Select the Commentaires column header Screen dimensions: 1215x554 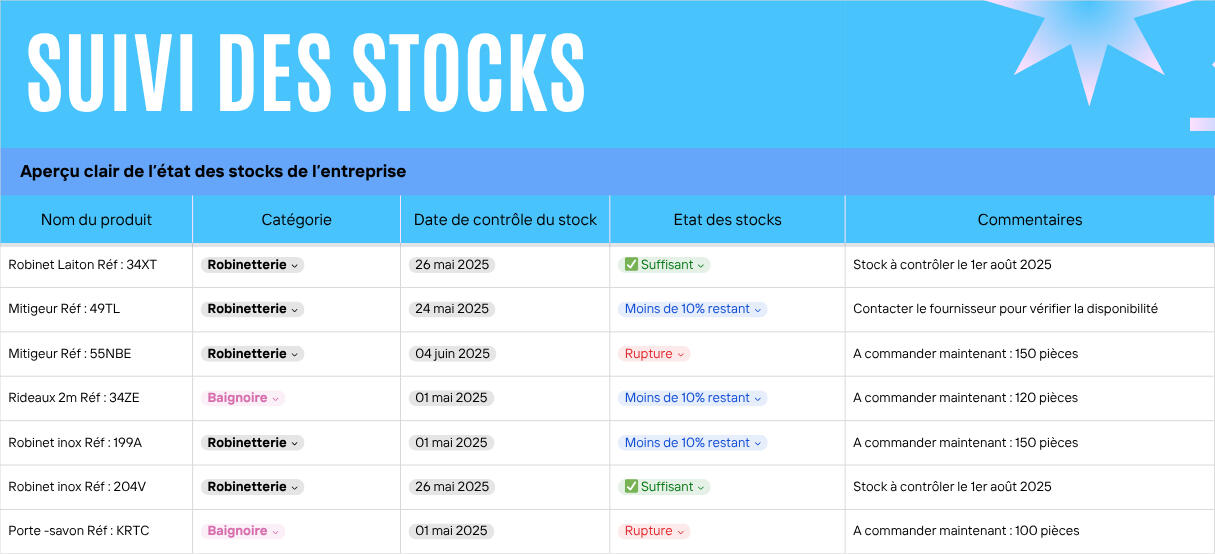point(1029,220)
